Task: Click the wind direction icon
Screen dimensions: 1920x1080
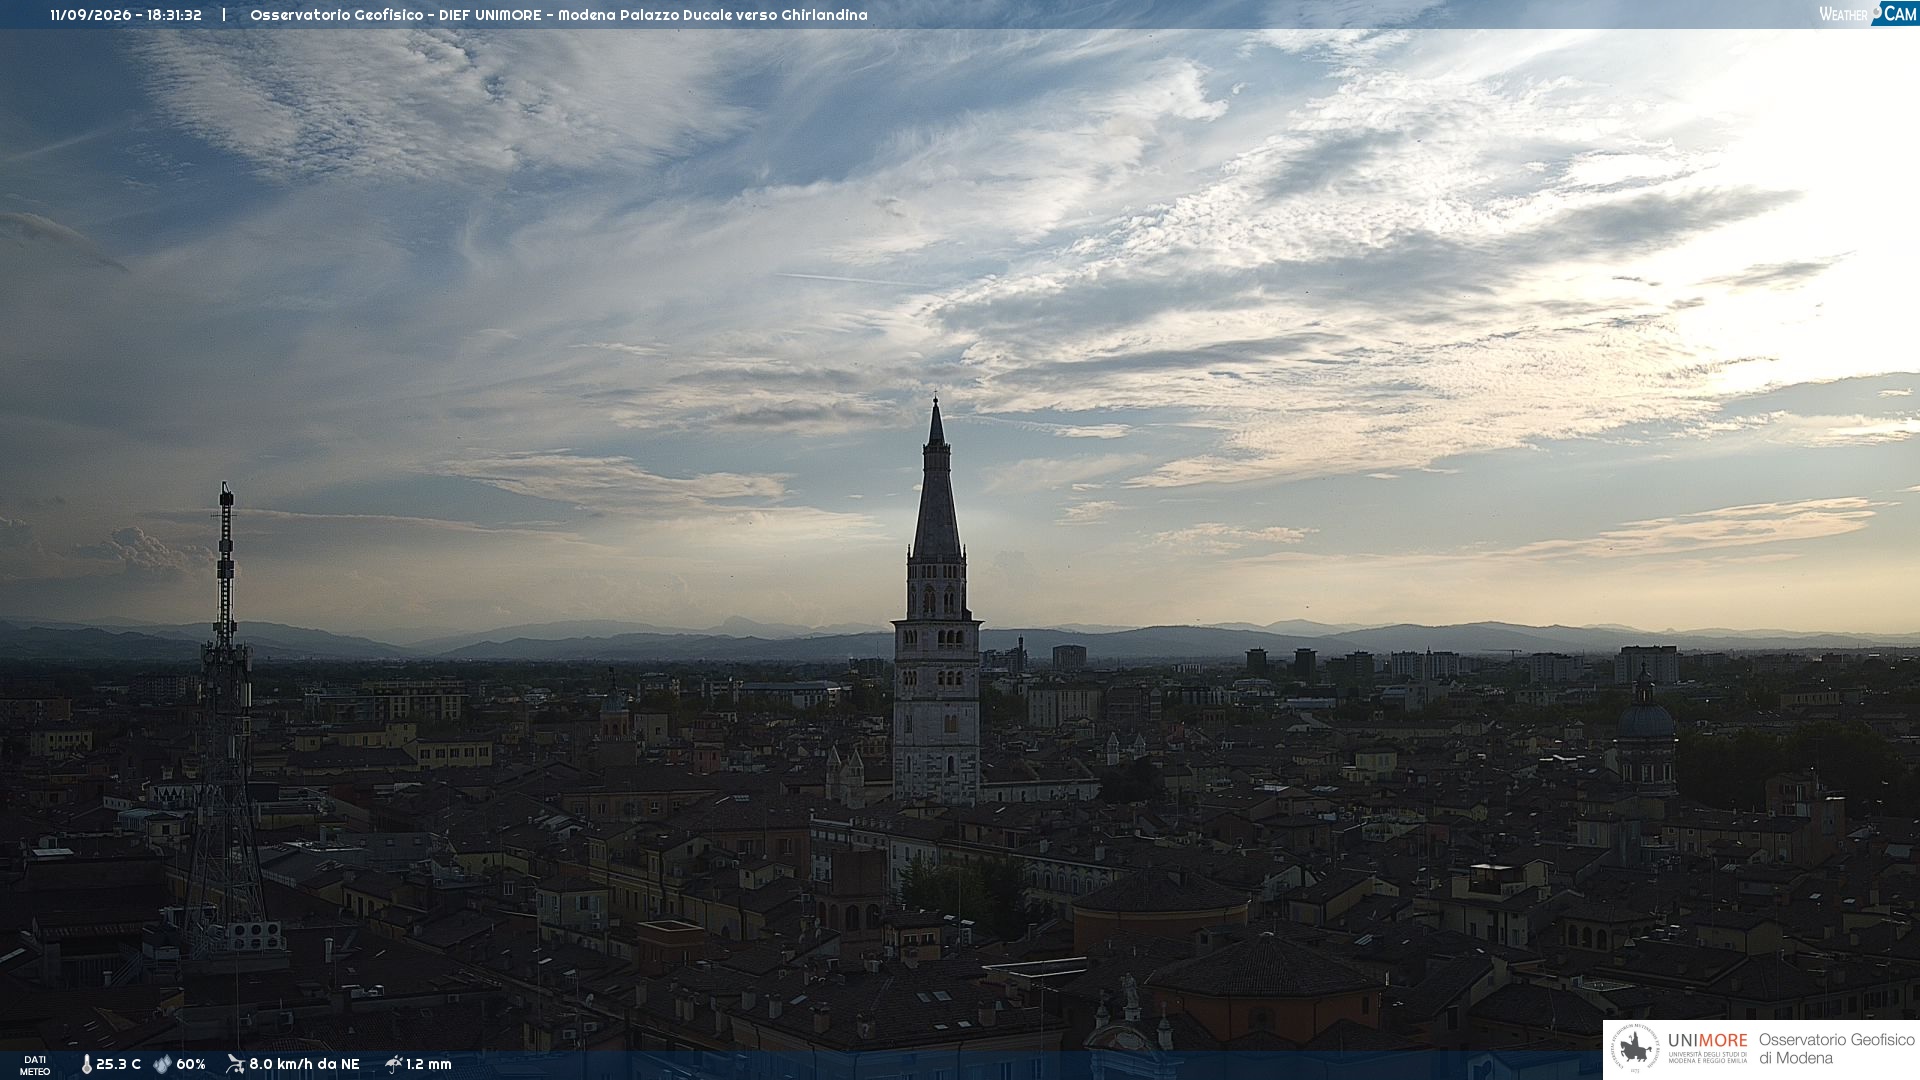Action: 235,1064
